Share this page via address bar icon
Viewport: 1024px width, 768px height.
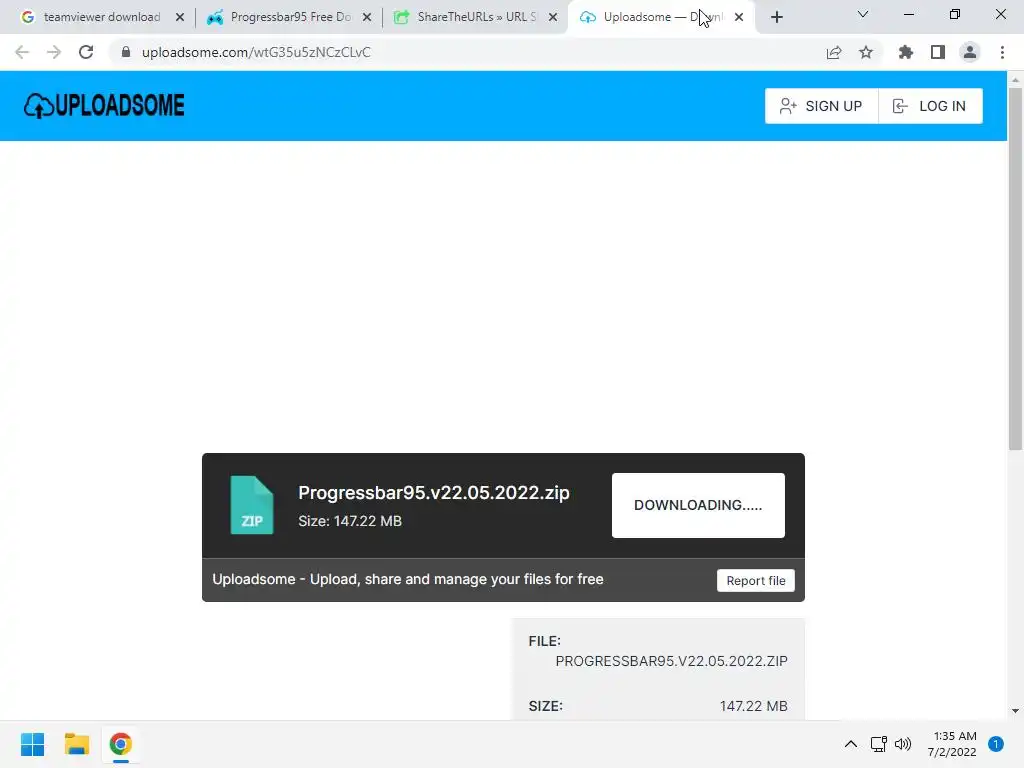(834, 52)
